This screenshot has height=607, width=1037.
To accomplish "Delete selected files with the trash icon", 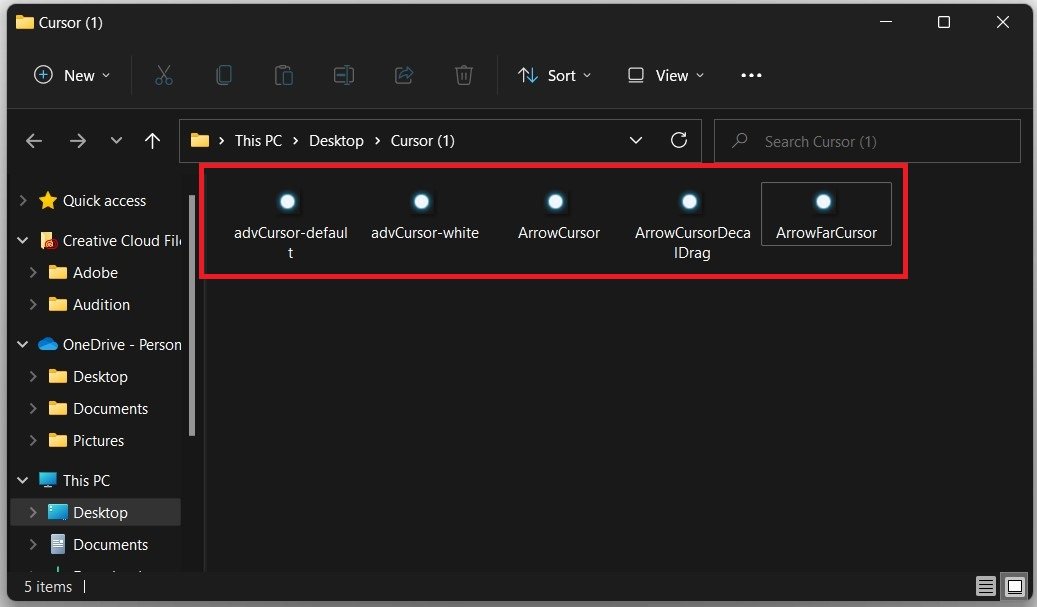I will click(x=462, y=74).
